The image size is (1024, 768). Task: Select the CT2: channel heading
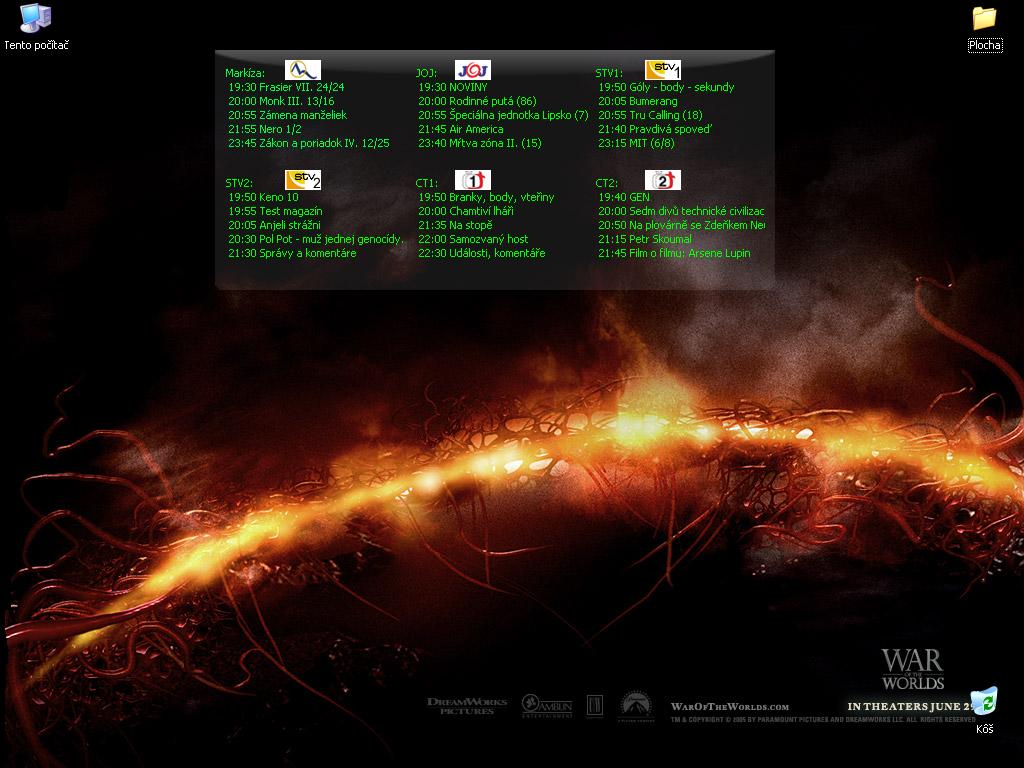click(606, 183)
